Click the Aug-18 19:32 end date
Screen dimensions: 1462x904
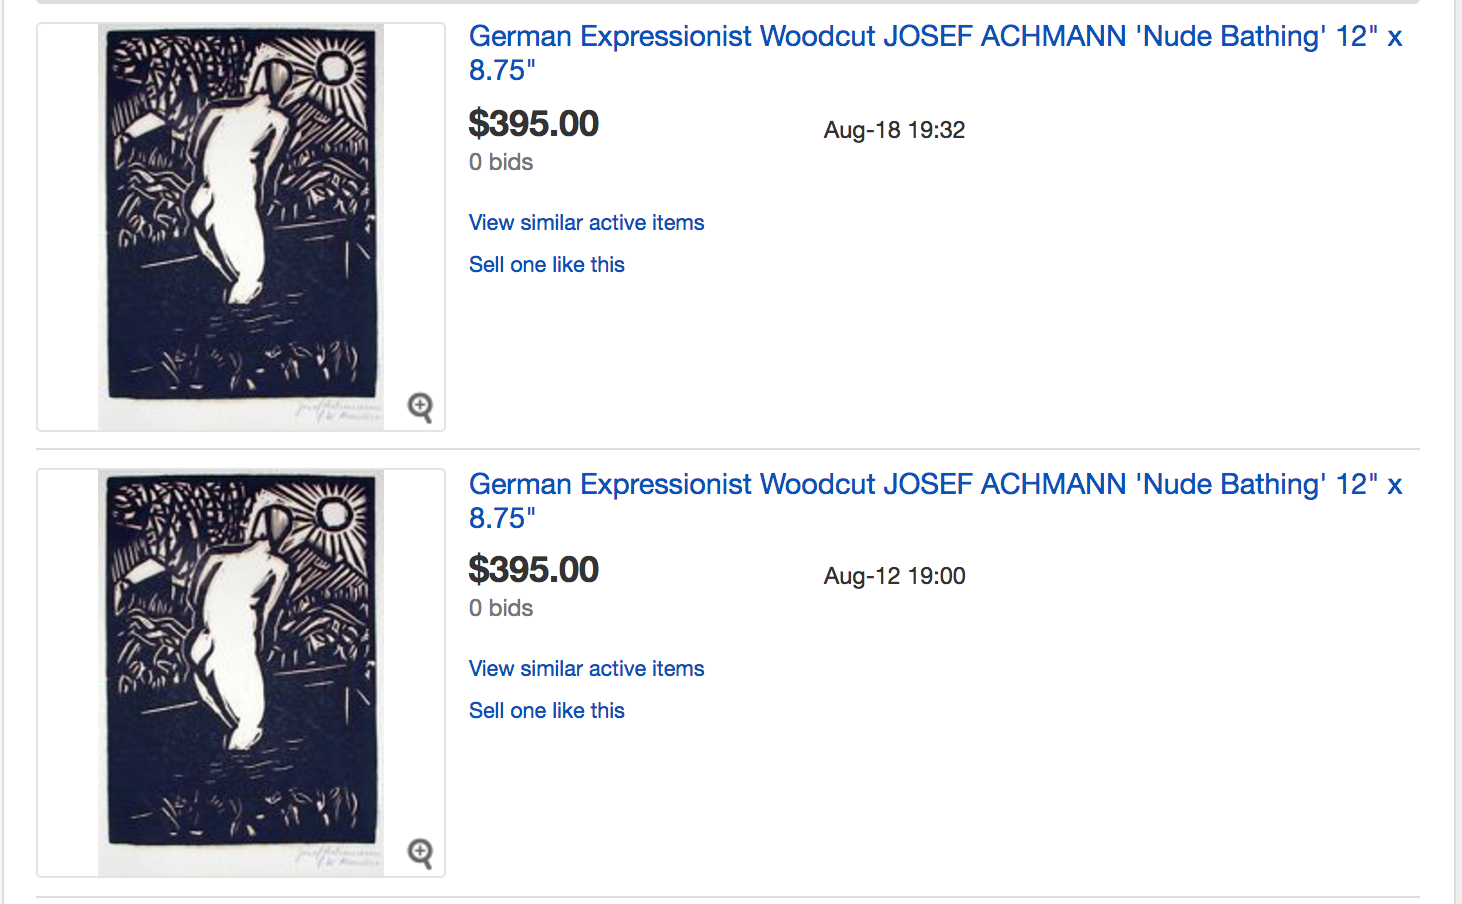point(894,130)
